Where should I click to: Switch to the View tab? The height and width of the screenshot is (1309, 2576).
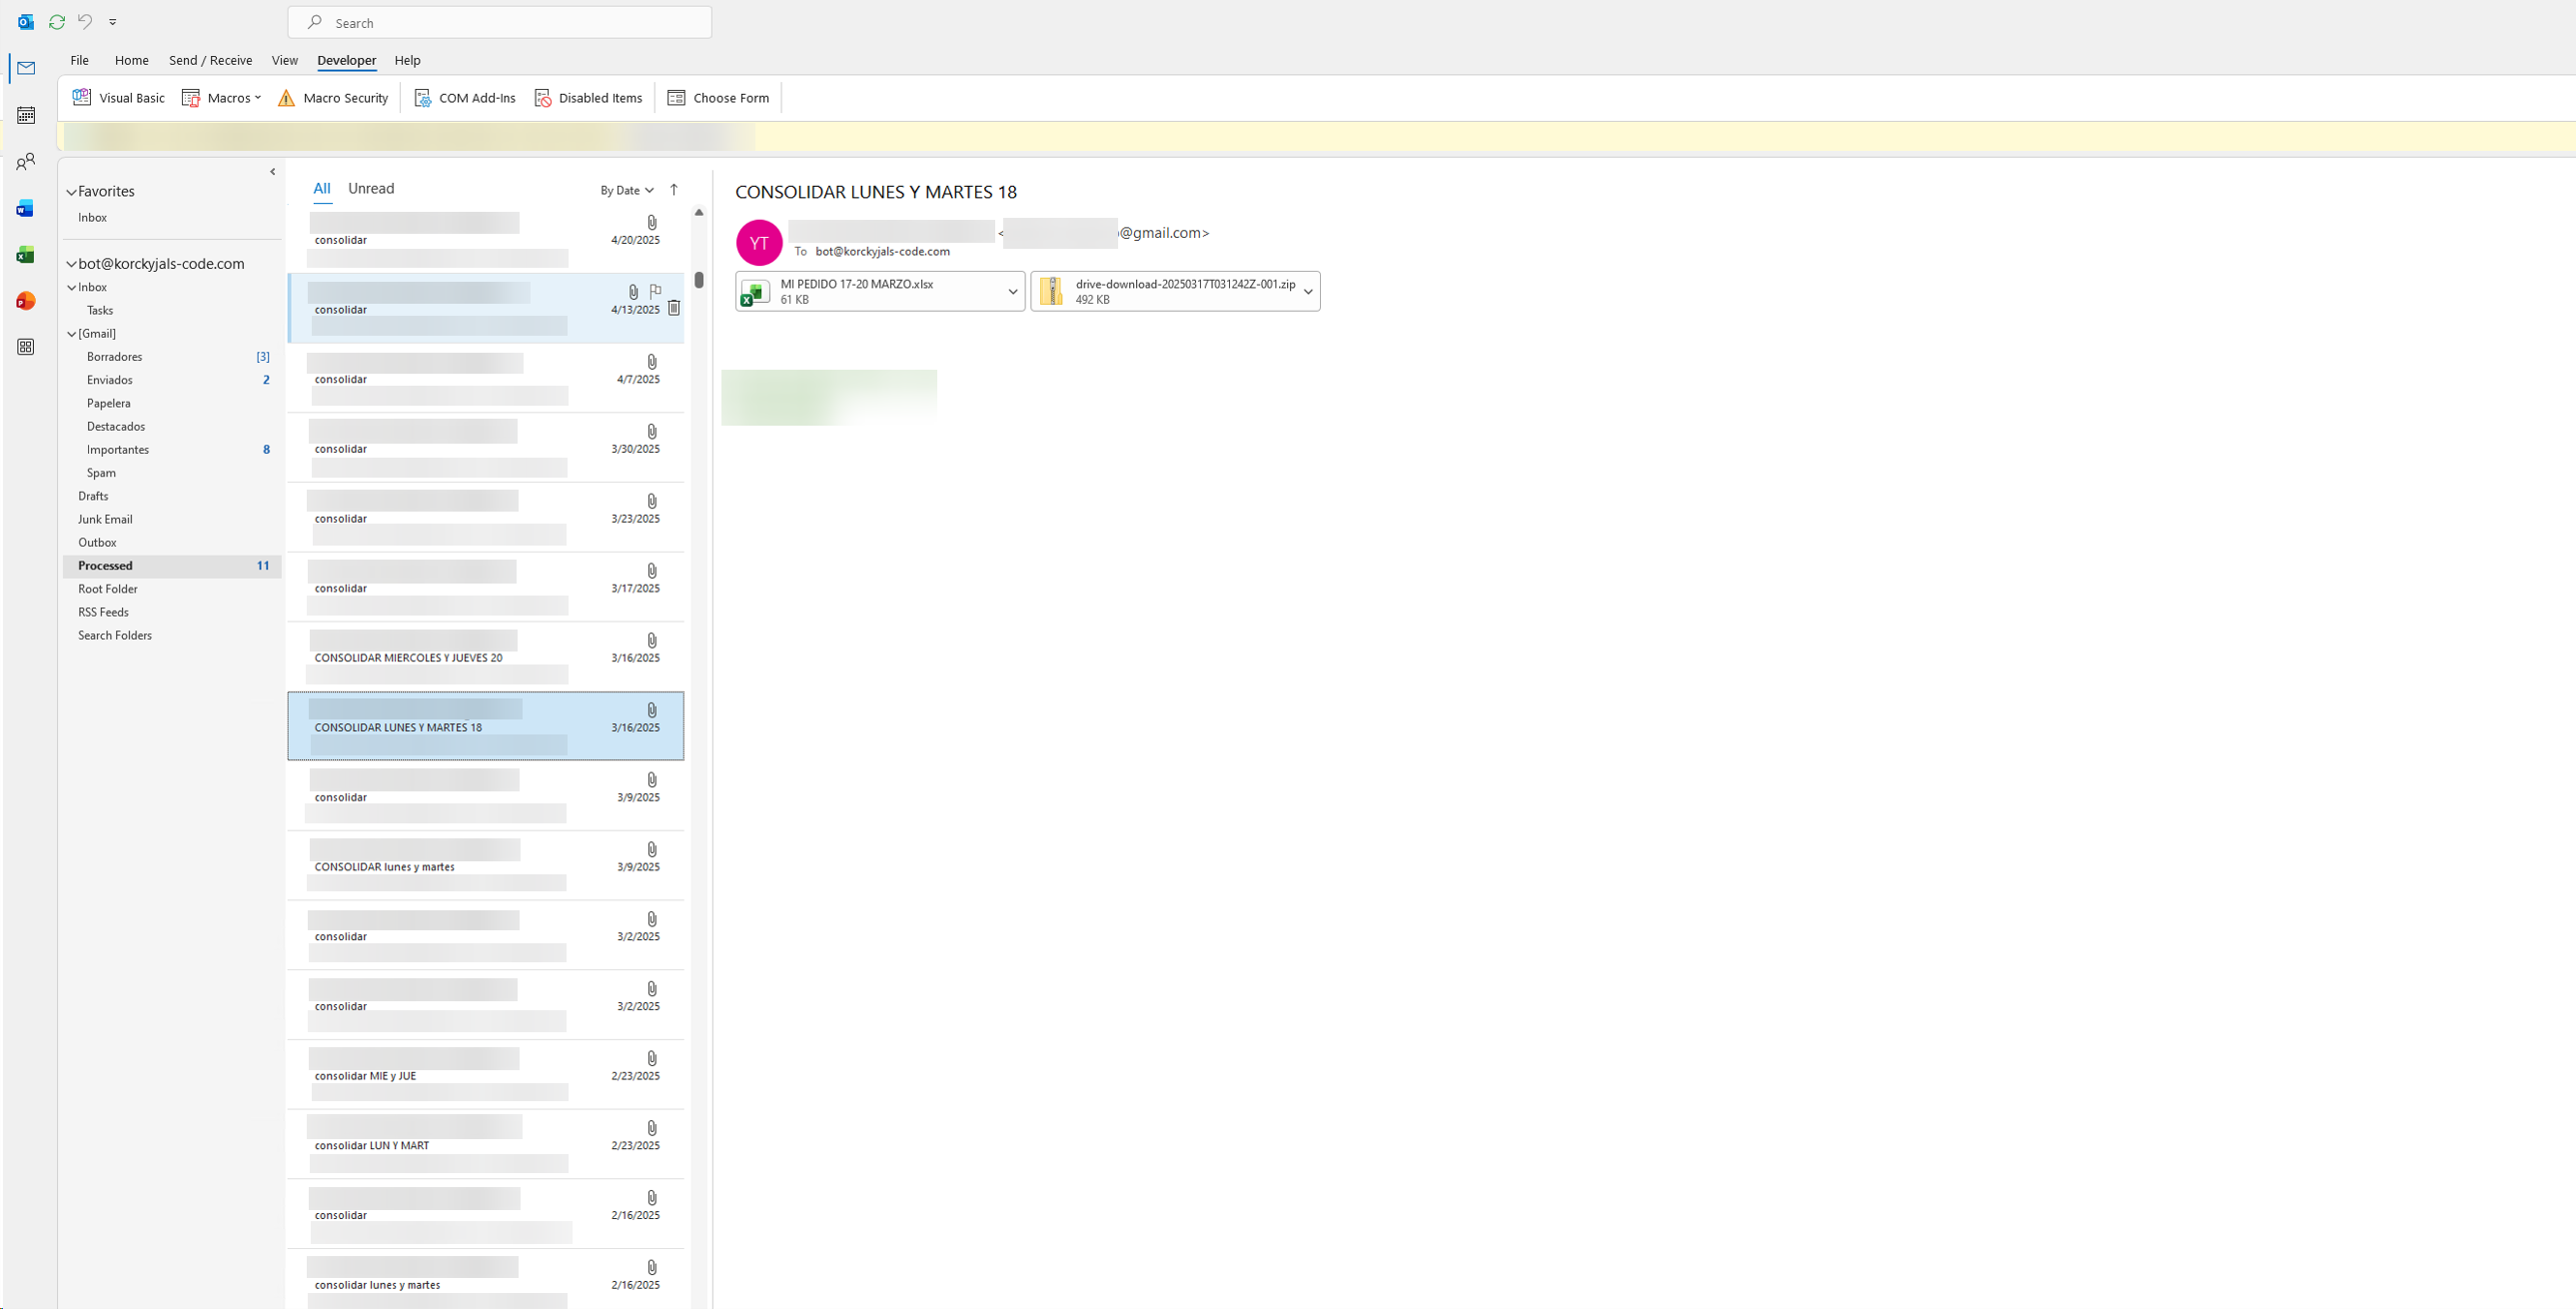pyautogui.click(x=284, y=60)
